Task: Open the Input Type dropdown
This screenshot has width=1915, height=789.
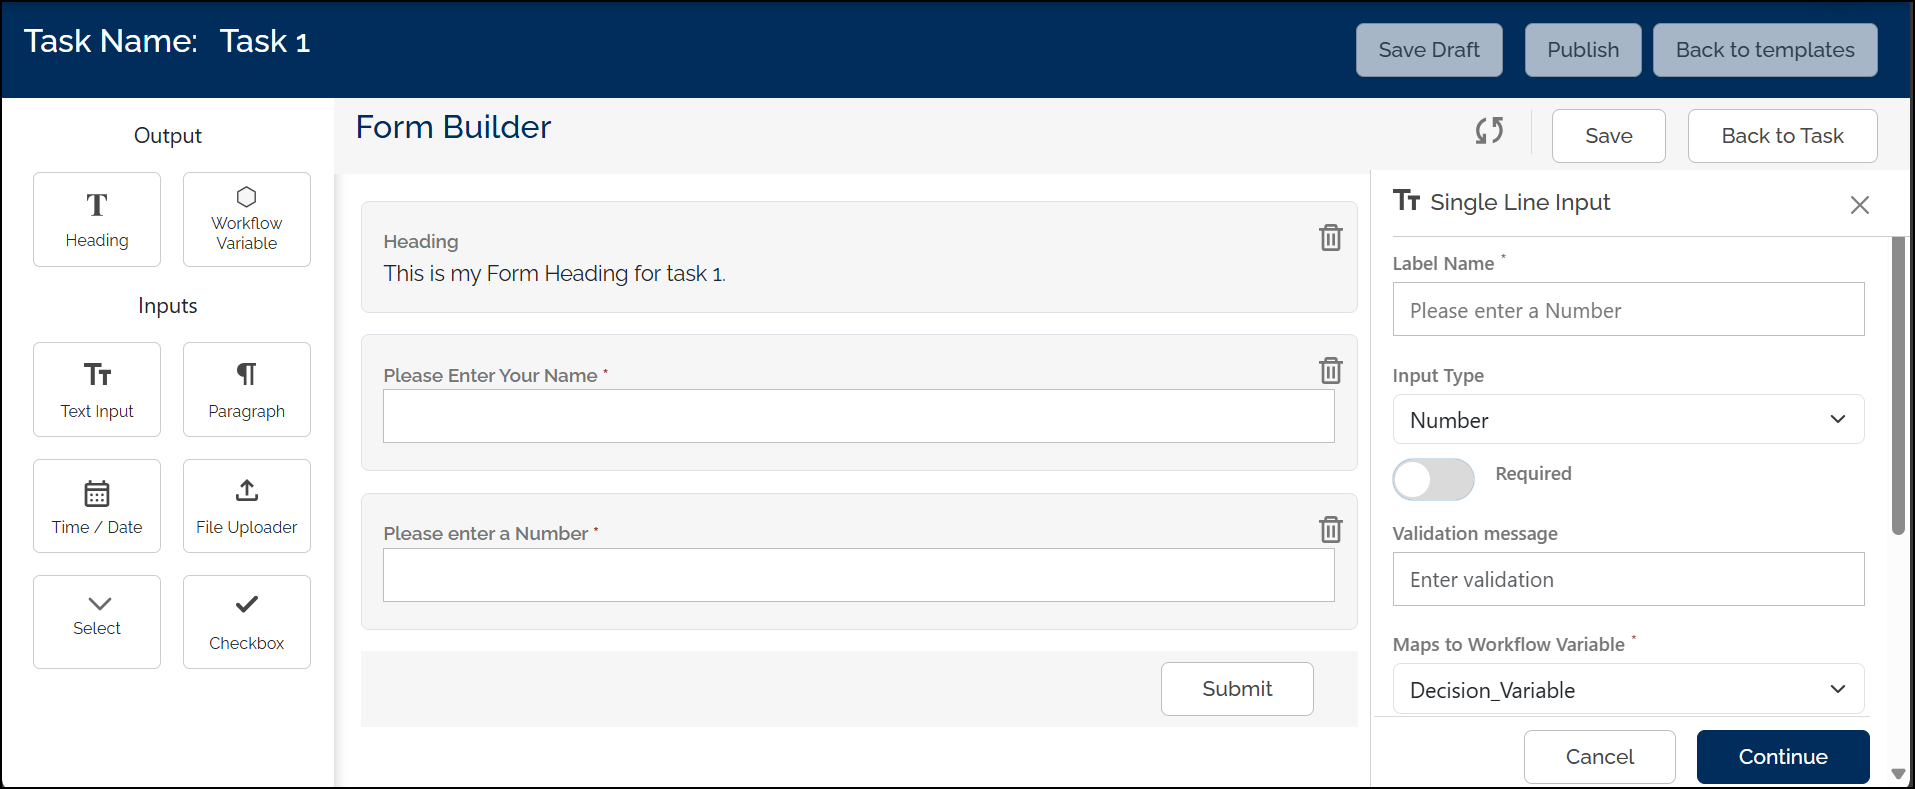Action: [1628, 420]
